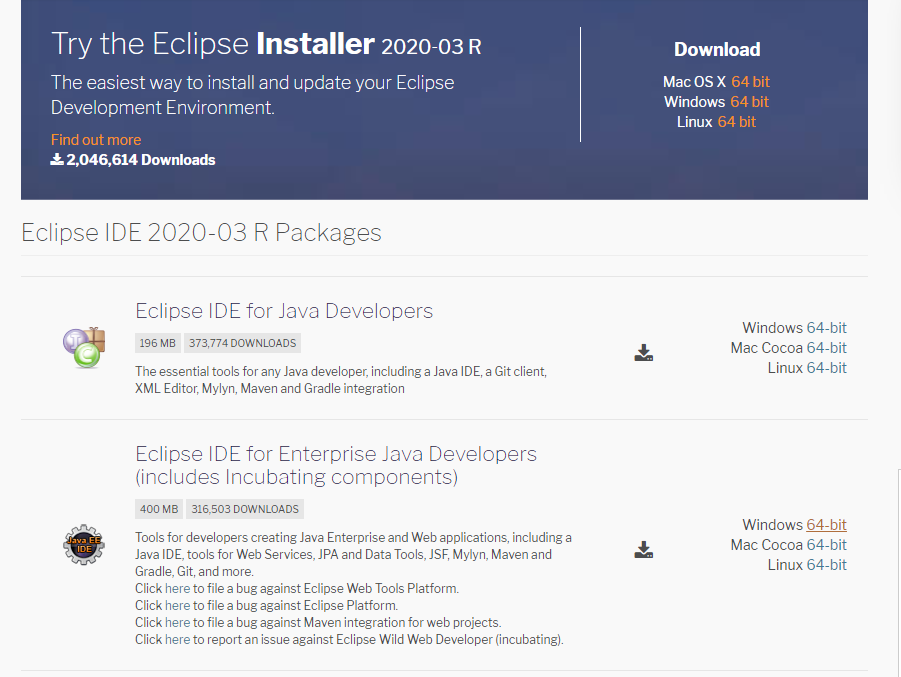Viewport: 901px width, 677px height.
Task: Click the 373,774 DOWNLOADS badge
Action: coord(242,343)
